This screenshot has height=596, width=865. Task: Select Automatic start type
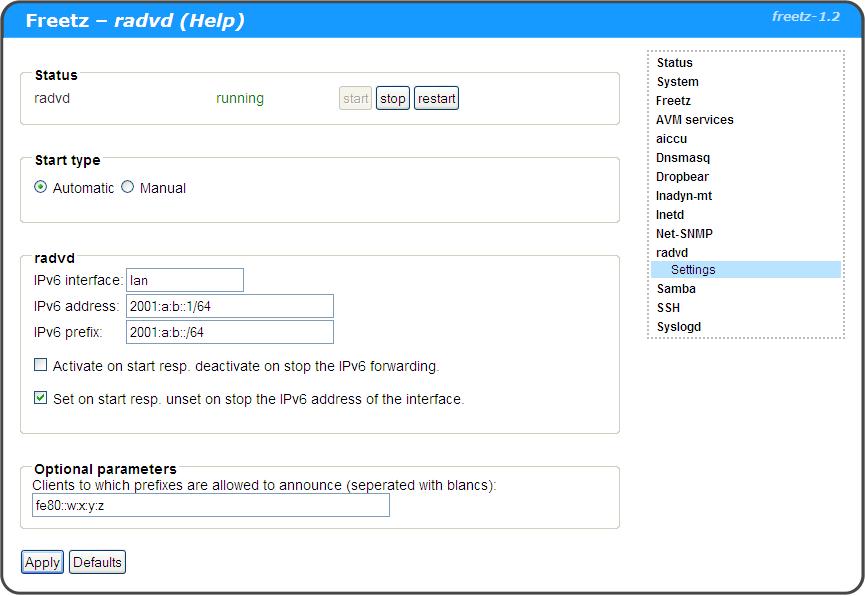(41, 187)
